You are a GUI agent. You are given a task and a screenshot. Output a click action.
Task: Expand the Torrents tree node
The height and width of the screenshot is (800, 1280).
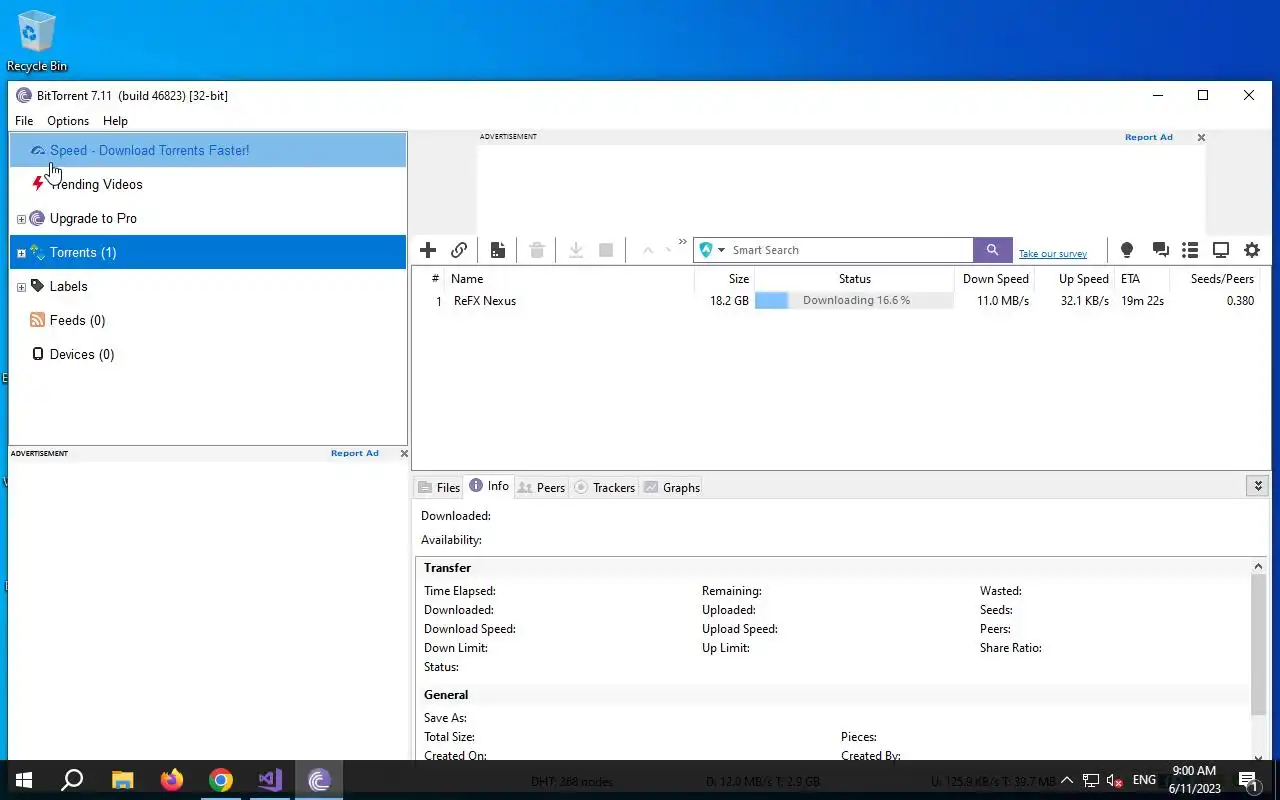[21, 253]
